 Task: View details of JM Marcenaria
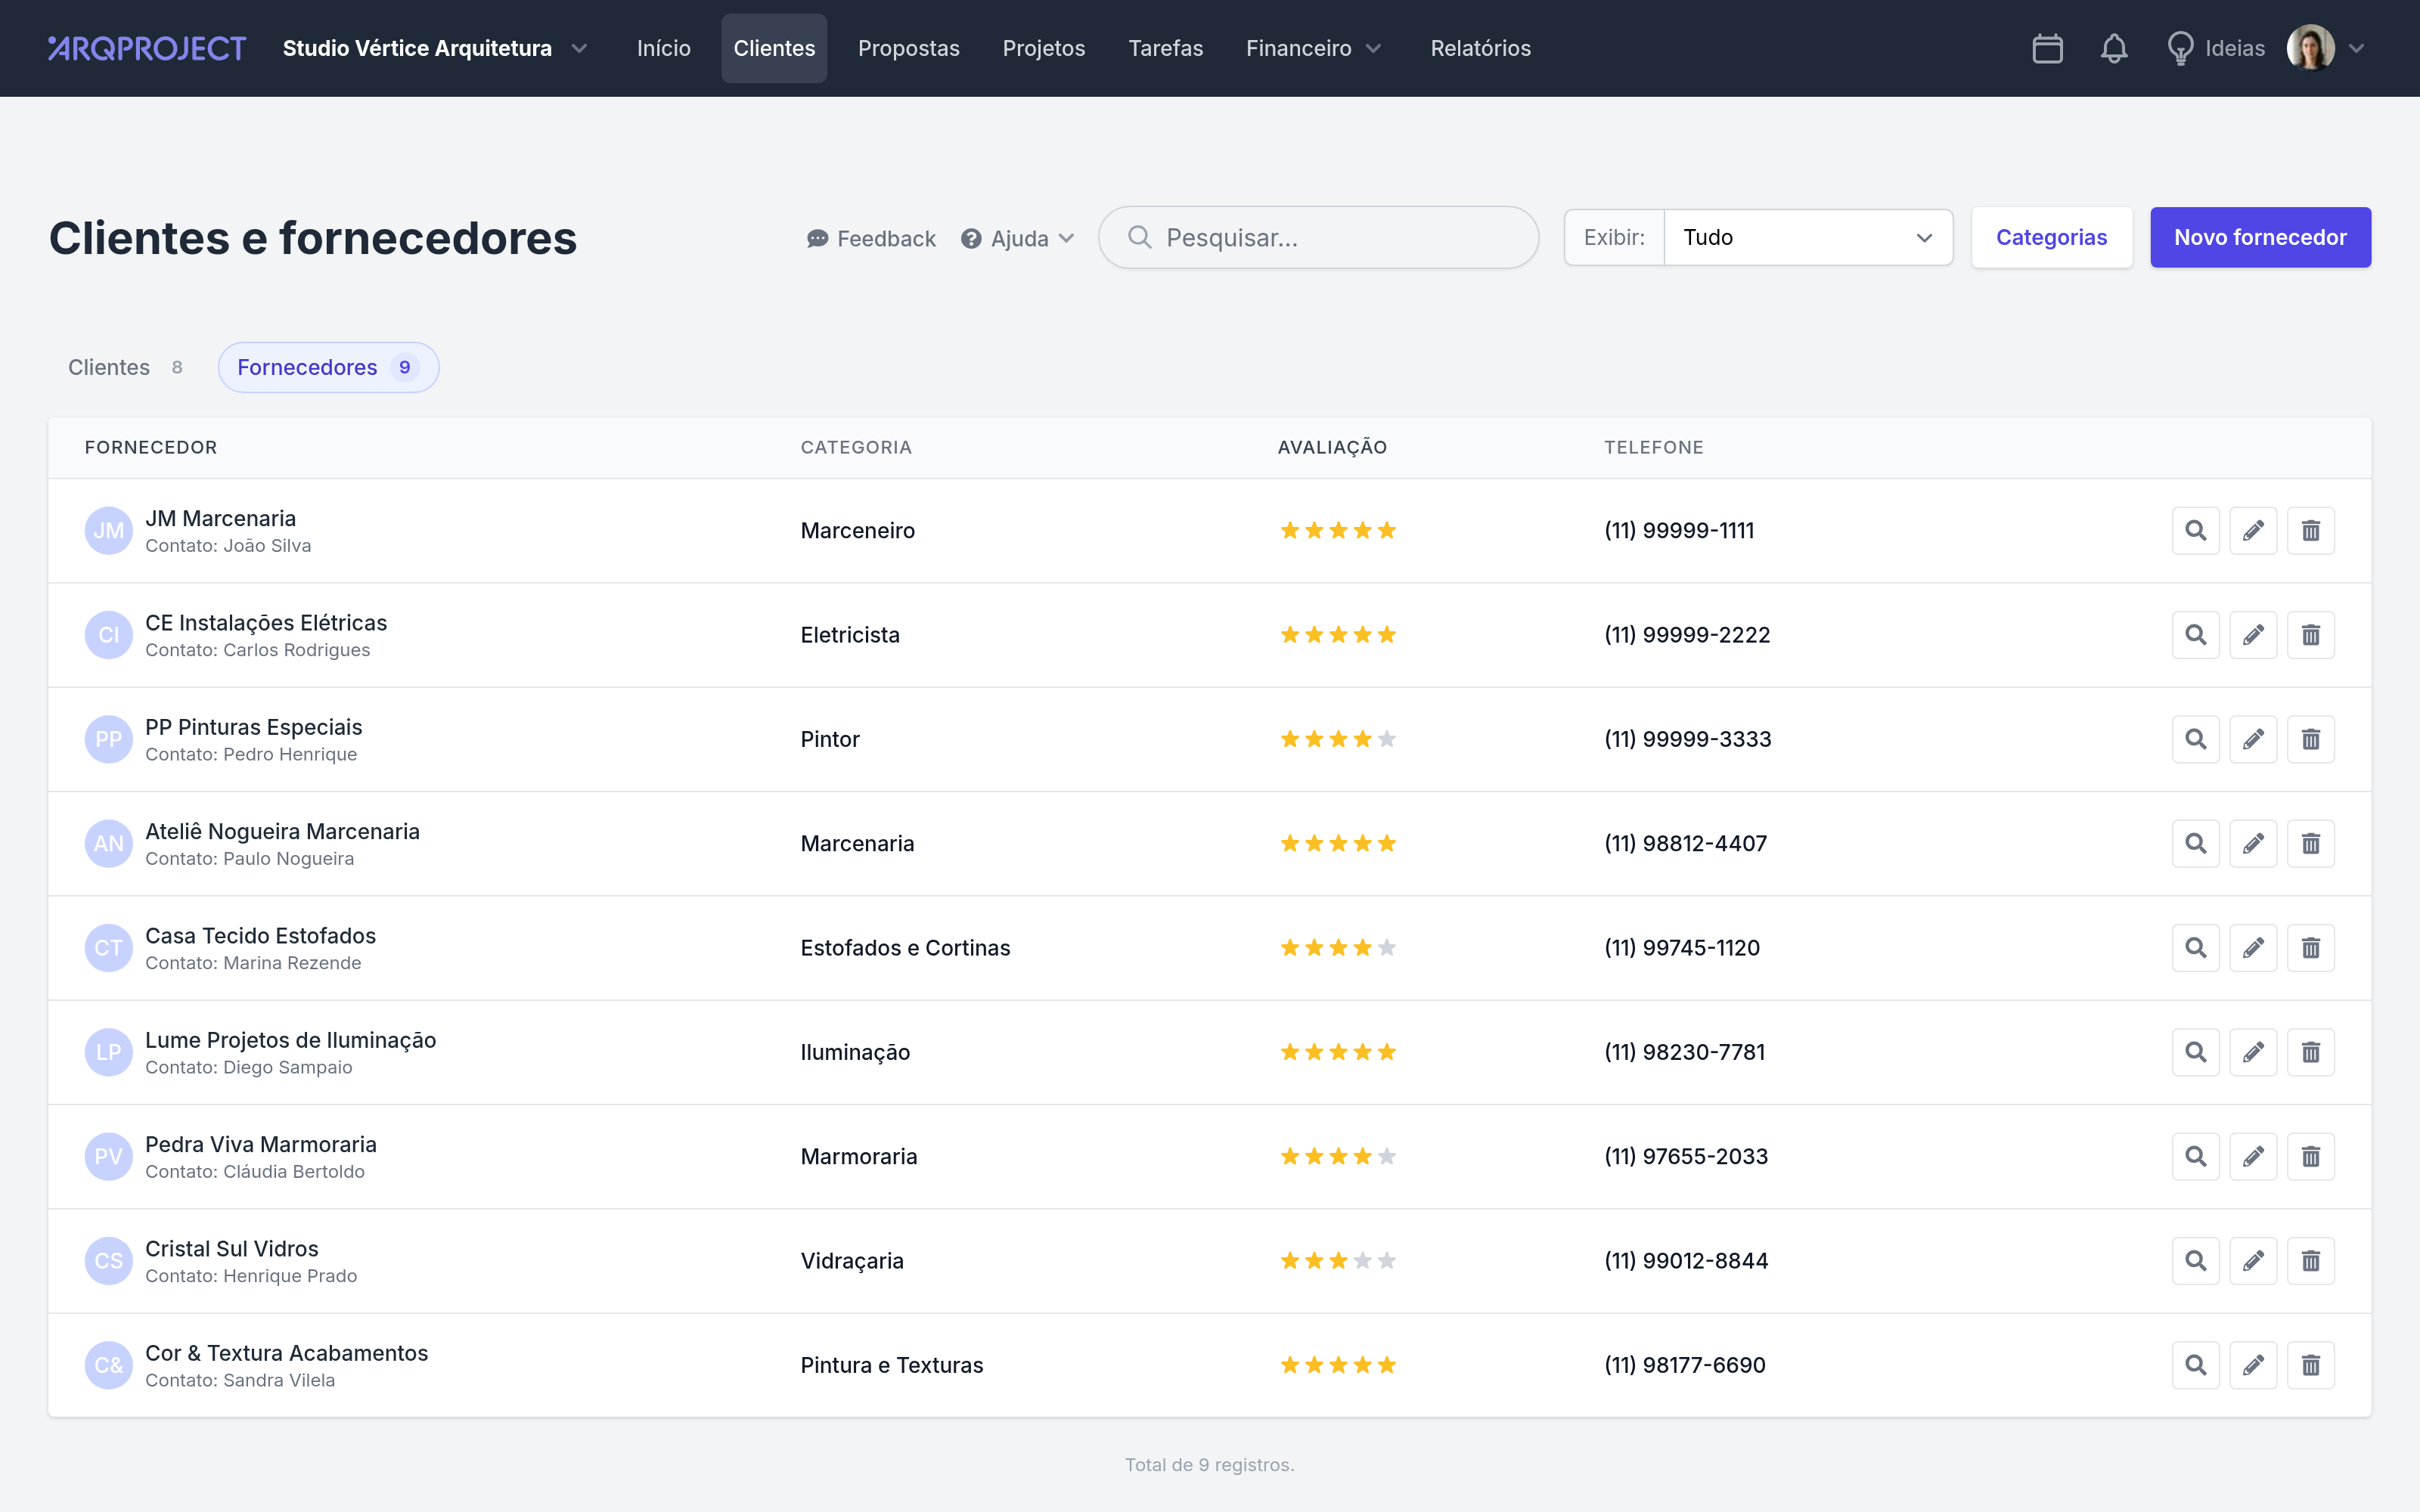click(x=2195, y=530)
